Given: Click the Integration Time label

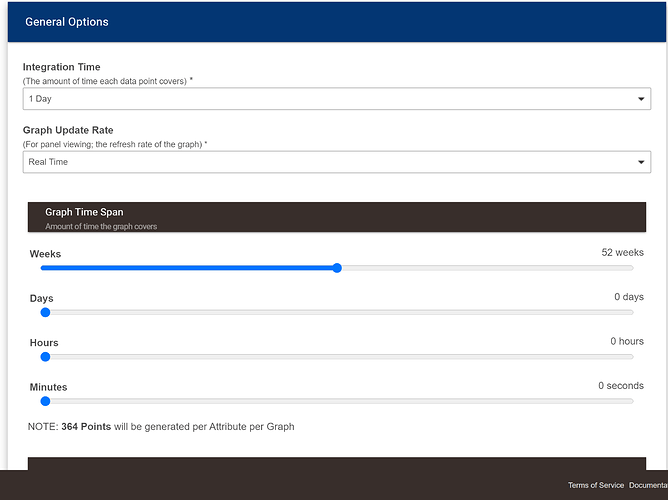Looking at the screenshot, I should coord(62,67).
